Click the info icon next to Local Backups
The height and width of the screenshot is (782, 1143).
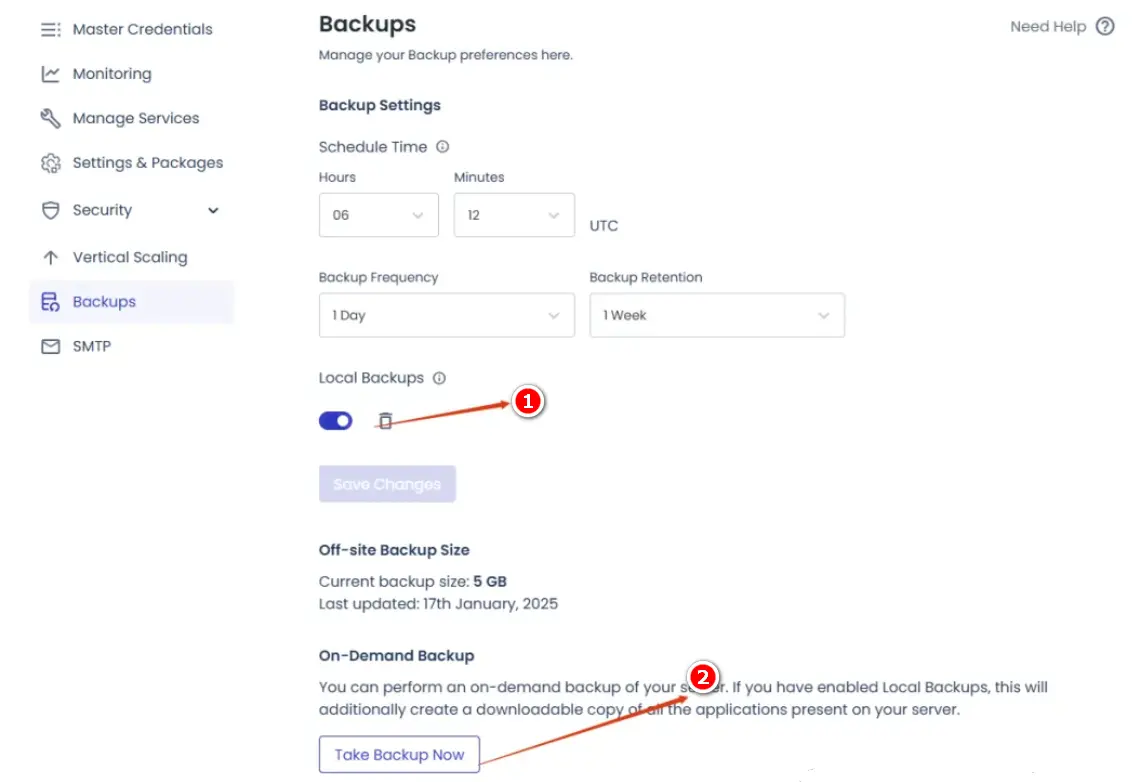tap(439, 378)
